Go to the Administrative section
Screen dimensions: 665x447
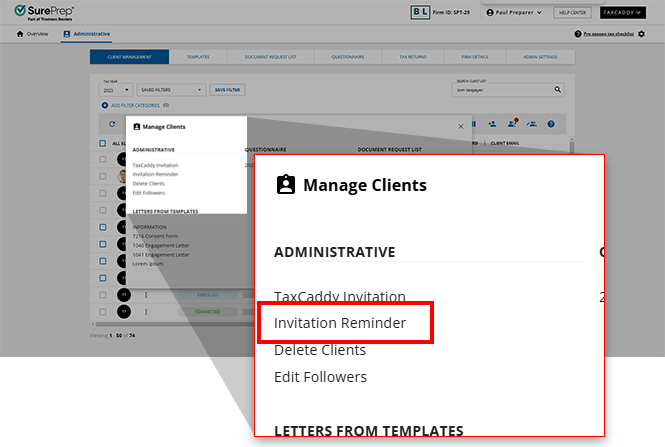(x=87, y=34)
